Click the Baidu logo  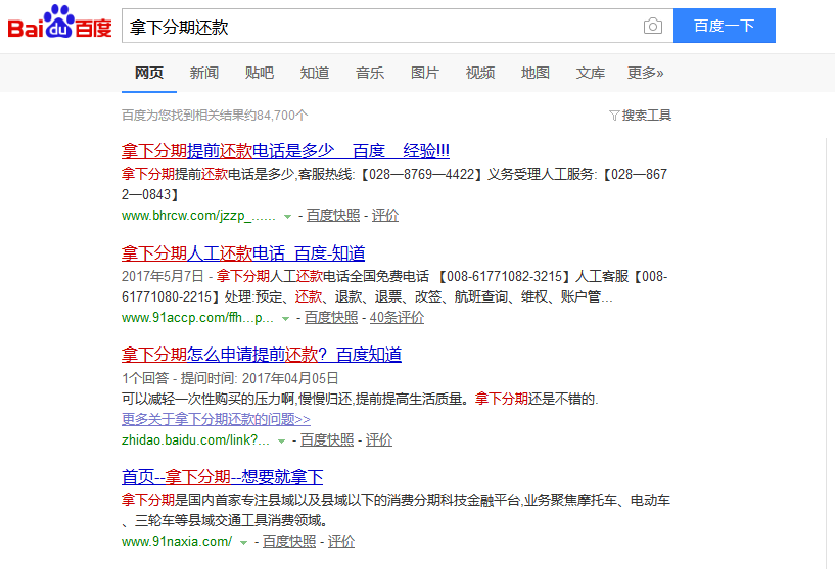pos(59,22)
